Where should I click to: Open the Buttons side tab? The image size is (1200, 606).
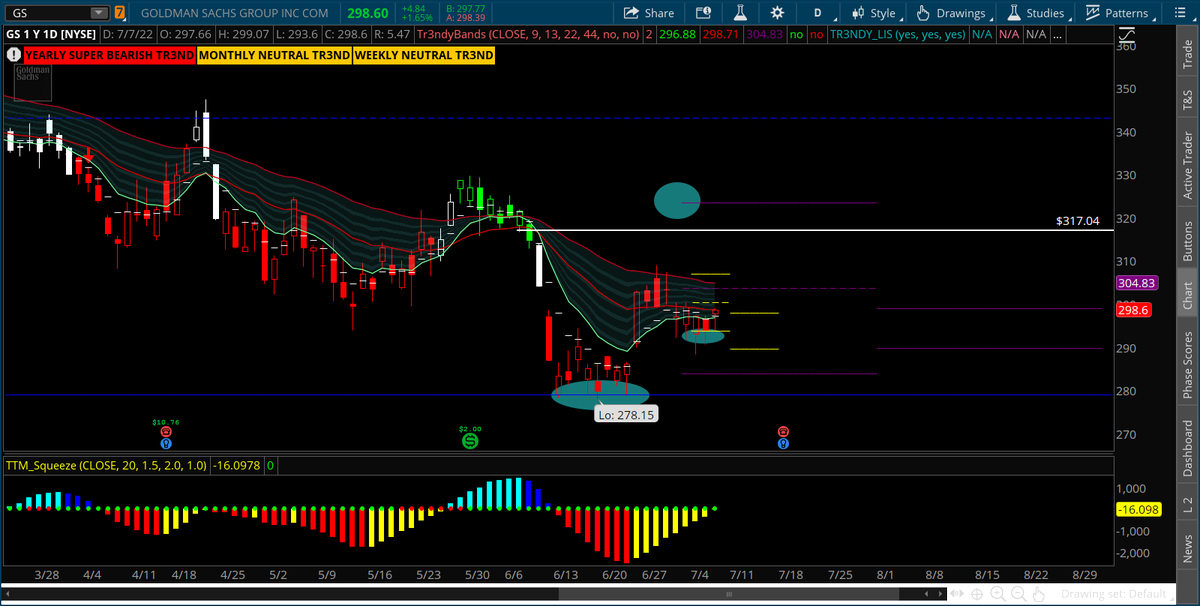click(x=1187, y=240)
